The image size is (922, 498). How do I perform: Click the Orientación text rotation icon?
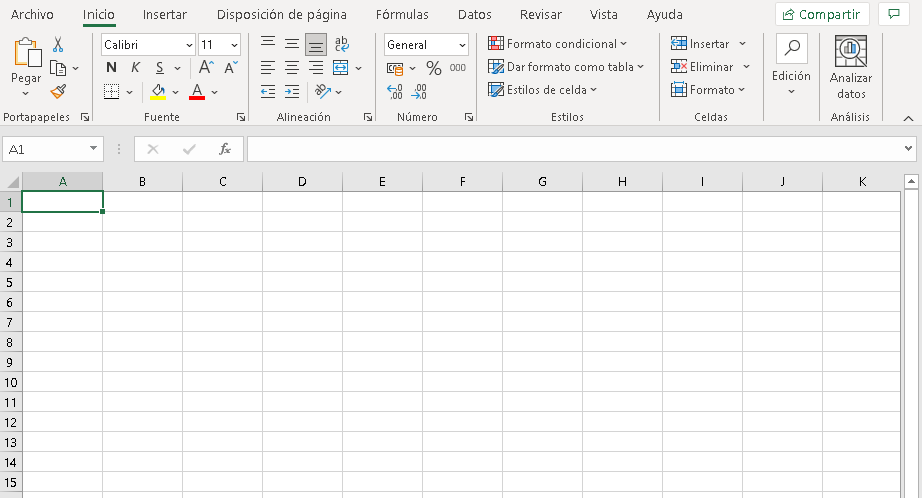click(323, 91)
